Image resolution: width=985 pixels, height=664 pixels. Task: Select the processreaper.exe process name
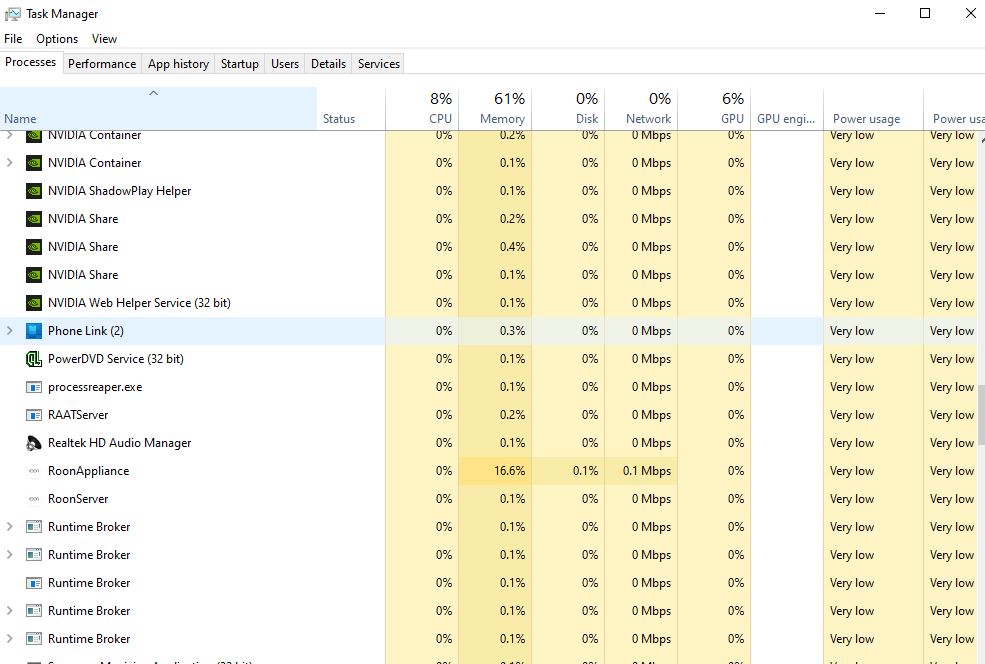point(95,387)
